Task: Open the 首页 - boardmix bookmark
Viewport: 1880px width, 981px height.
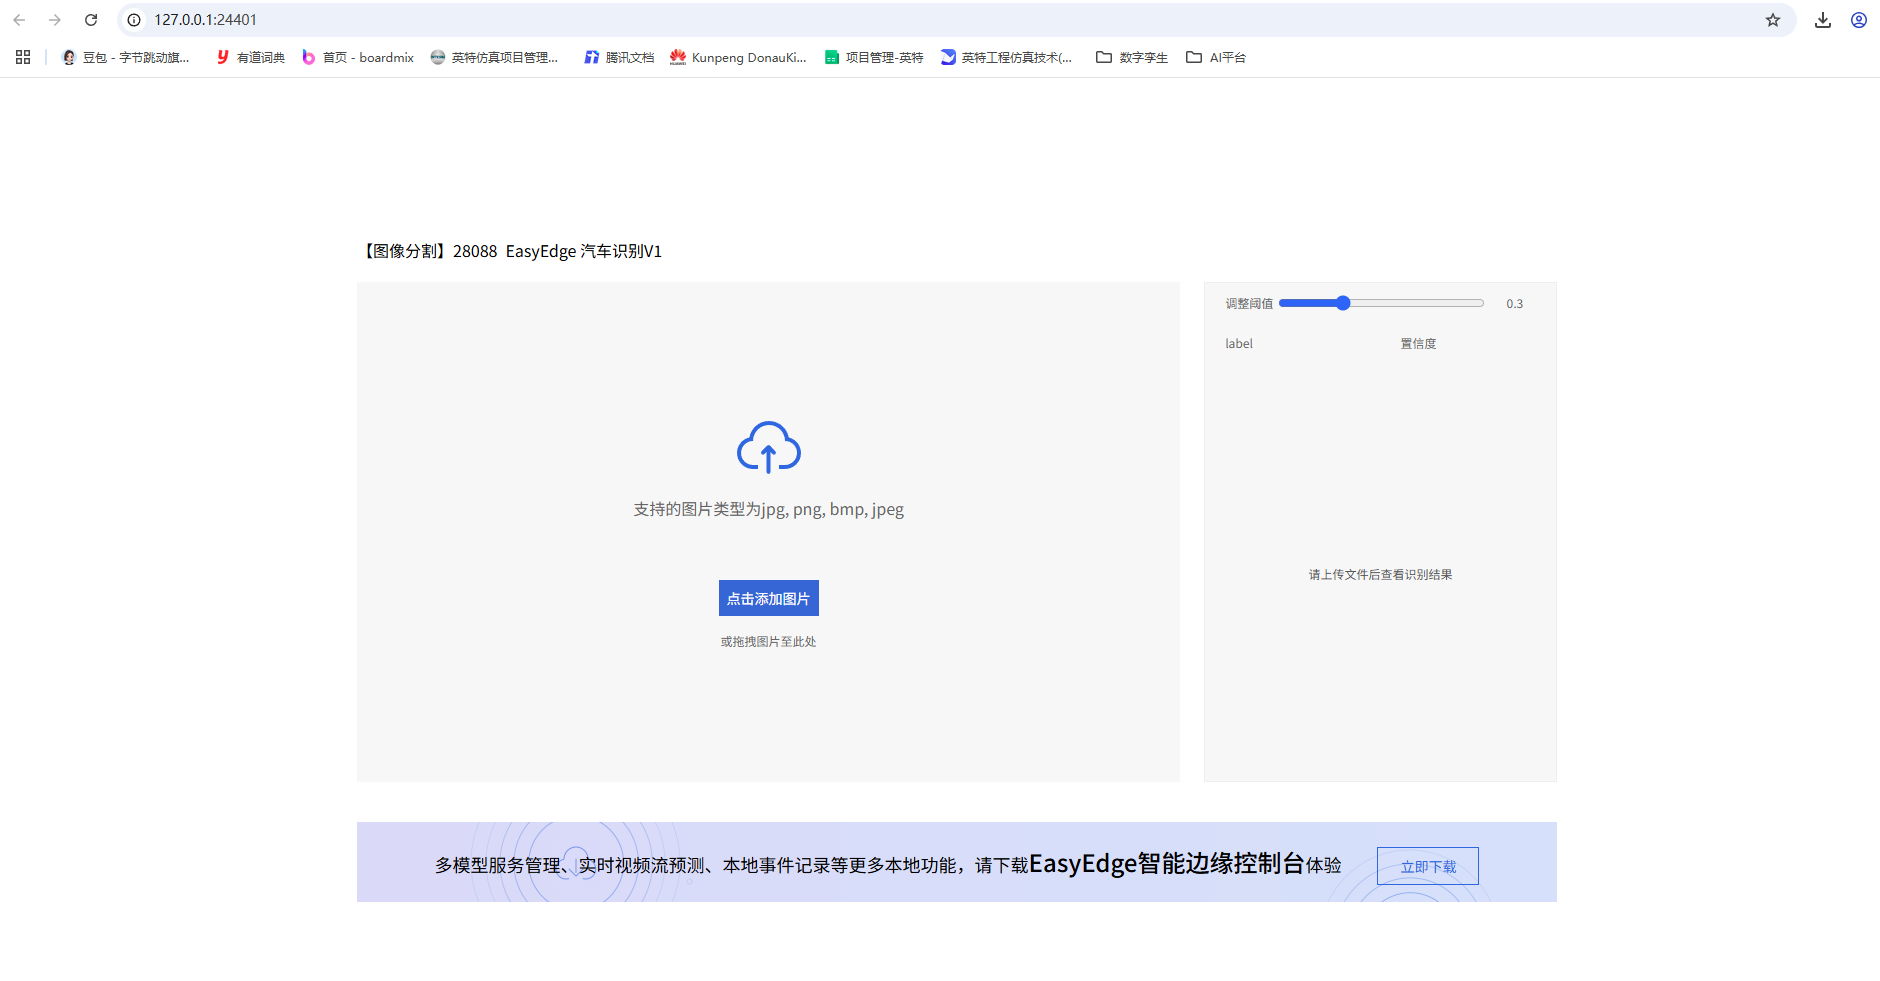Action: click(358, 57)
